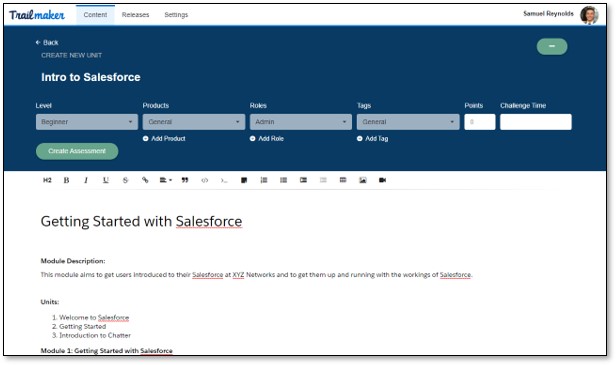Apply H2 heading format in toolbar
This screenshot has height=365, width=616.
click(47, 180)
